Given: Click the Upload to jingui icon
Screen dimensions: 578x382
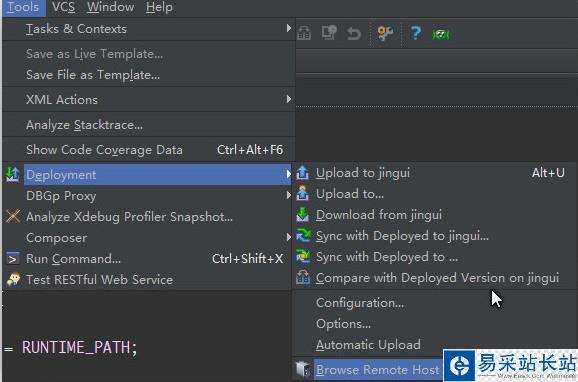Looking at the screenshot, I should coord(303,173).
